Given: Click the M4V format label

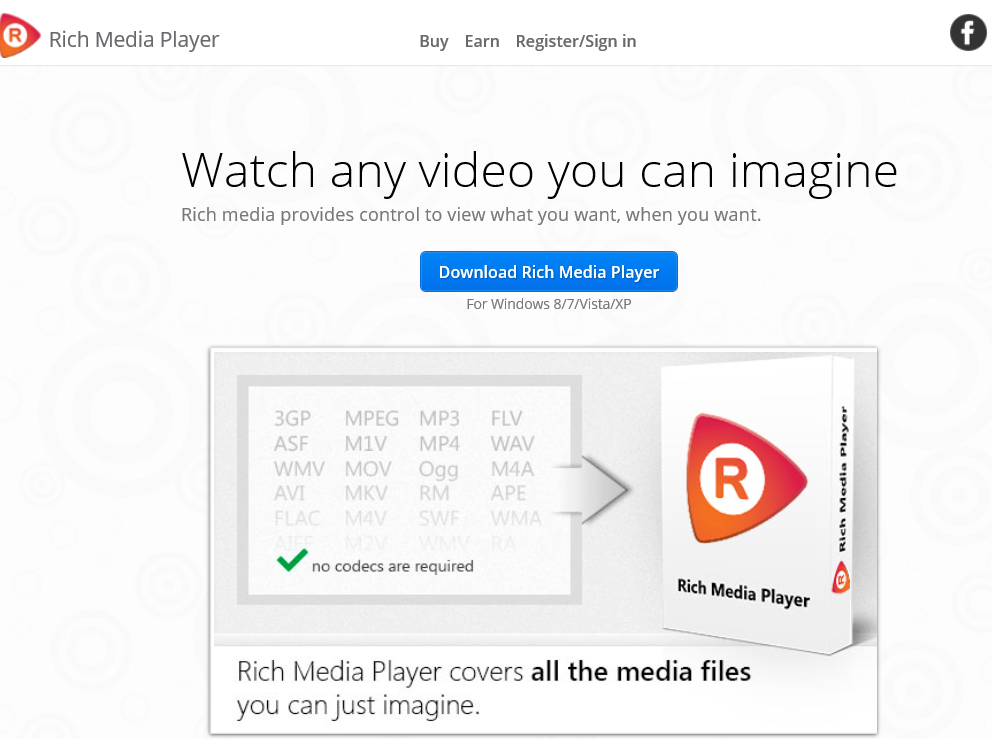Looking at the screenshot, I should click(365, 519).
